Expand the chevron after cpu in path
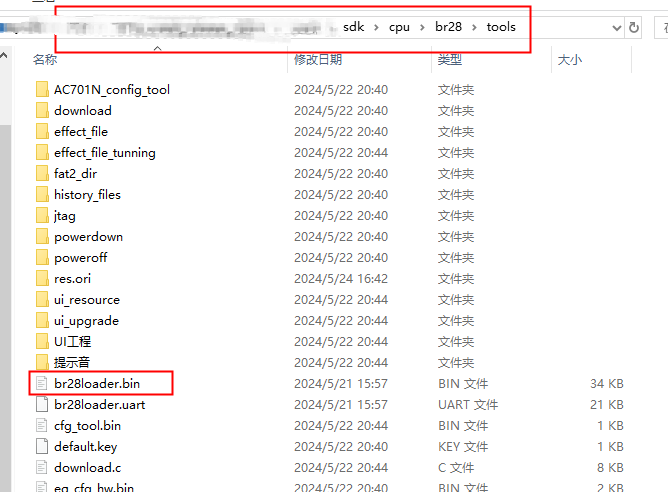Screen dimensions: 668x492 point(422,27)
